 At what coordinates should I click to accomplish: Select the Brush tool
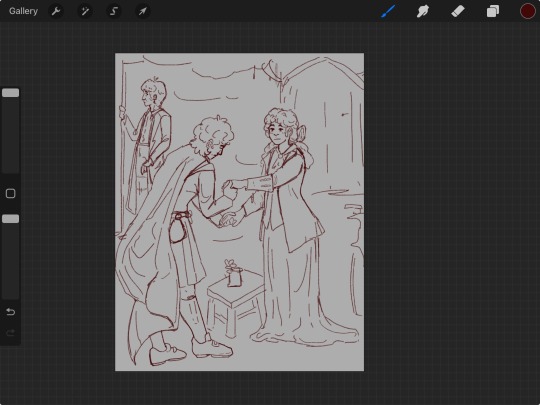point(388,11)
